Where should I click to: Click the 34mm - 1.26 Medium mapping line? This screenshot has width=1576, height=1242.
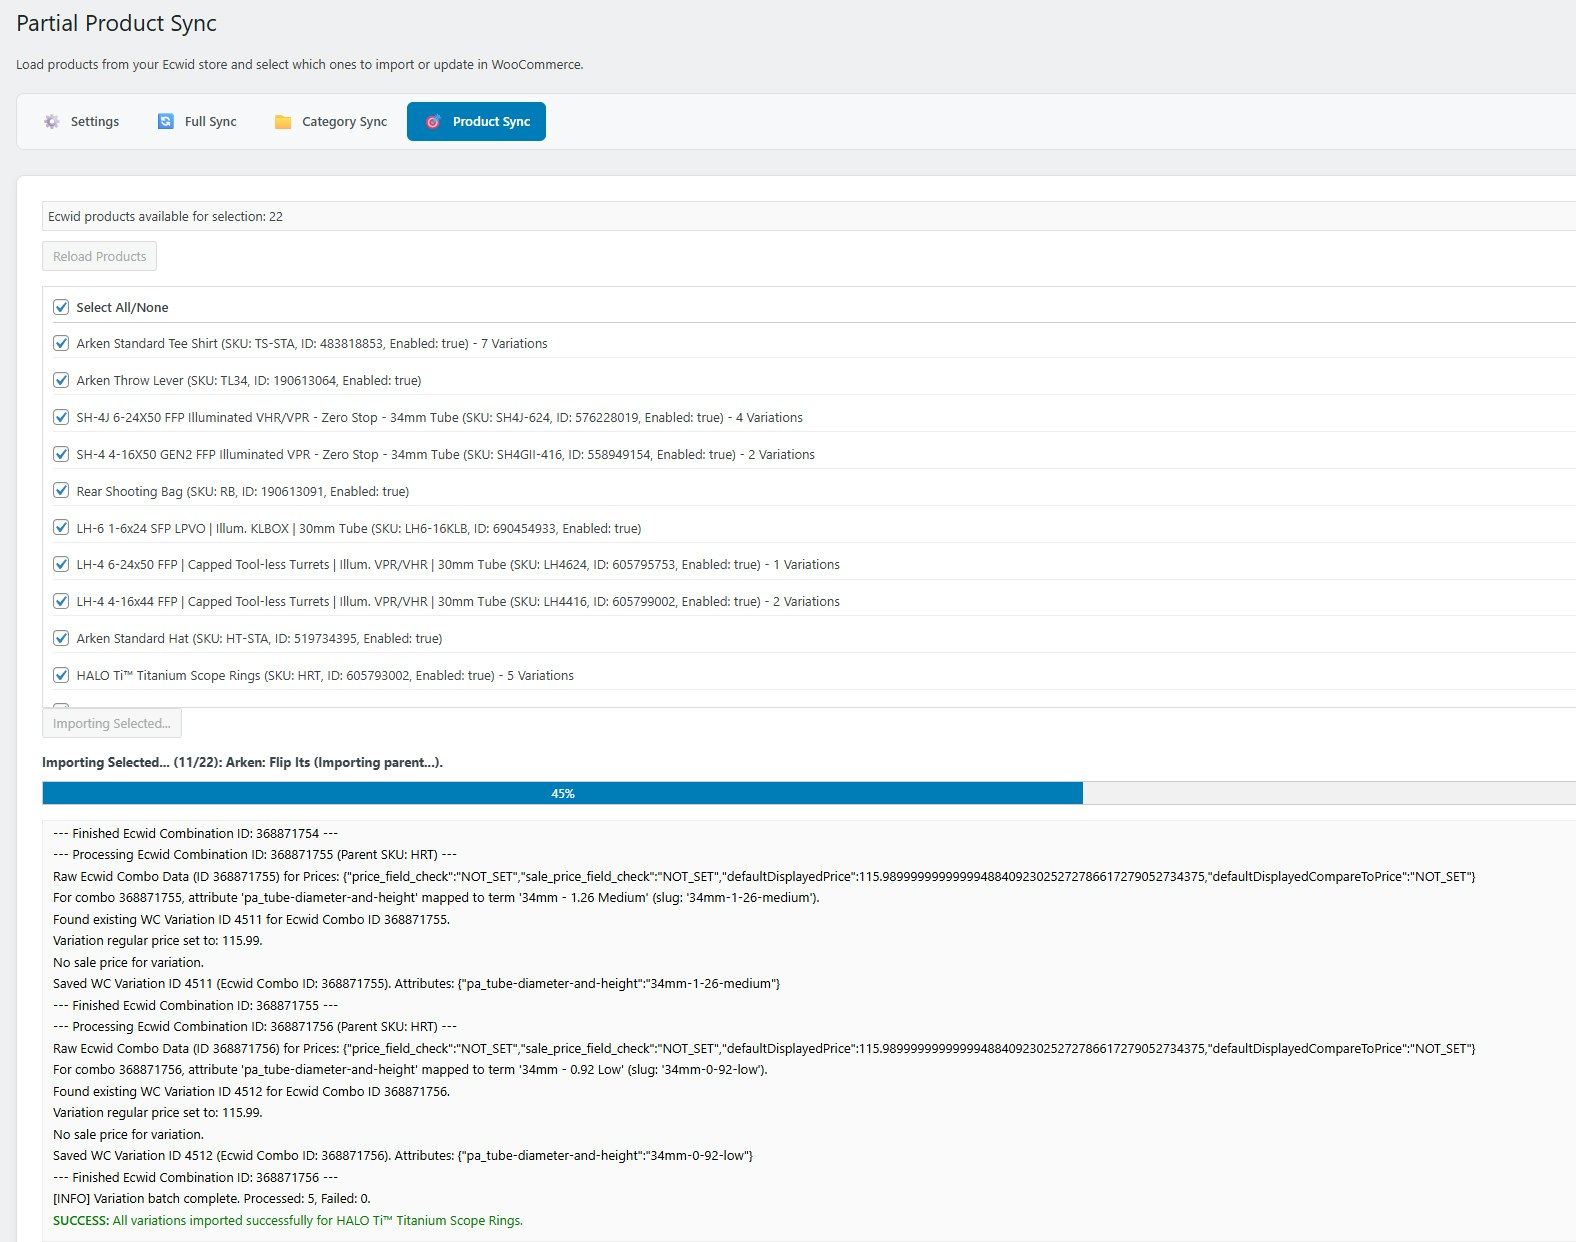click(436, 897)
